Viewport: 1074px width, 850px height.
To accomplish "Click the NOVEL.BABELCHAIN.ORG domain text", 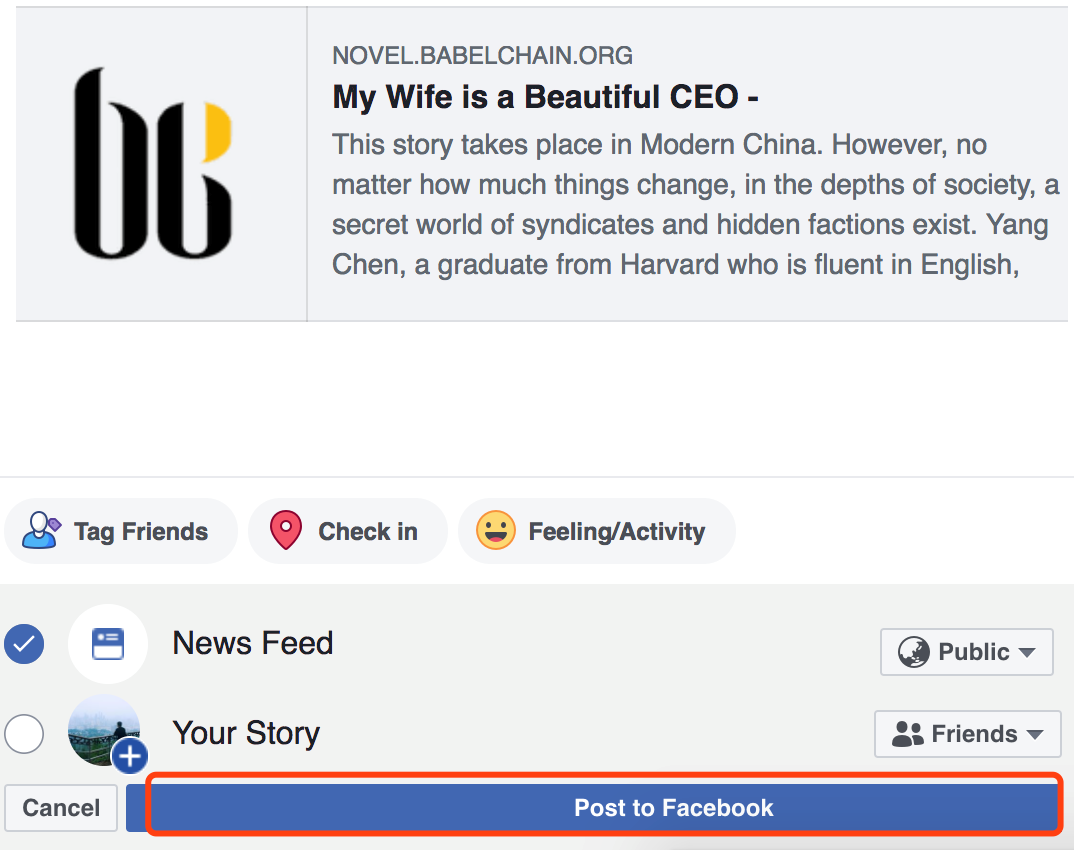I will coord(482,56).
